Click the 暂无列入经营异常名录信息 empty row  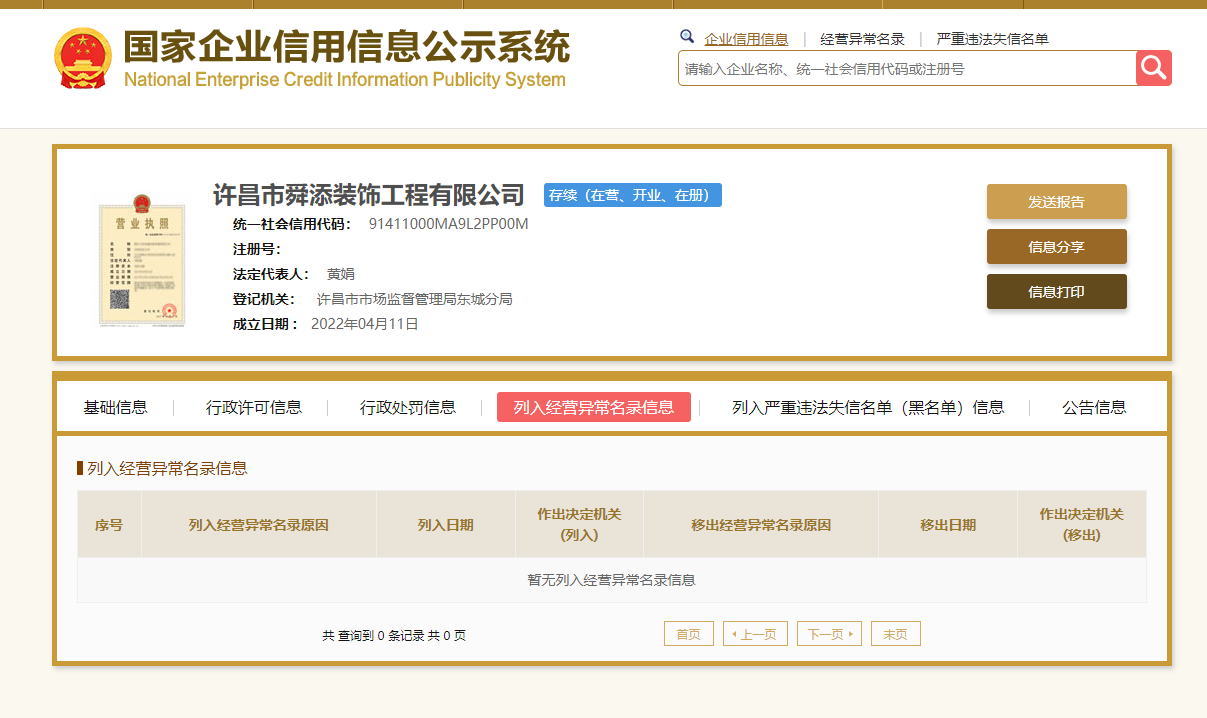612,580
